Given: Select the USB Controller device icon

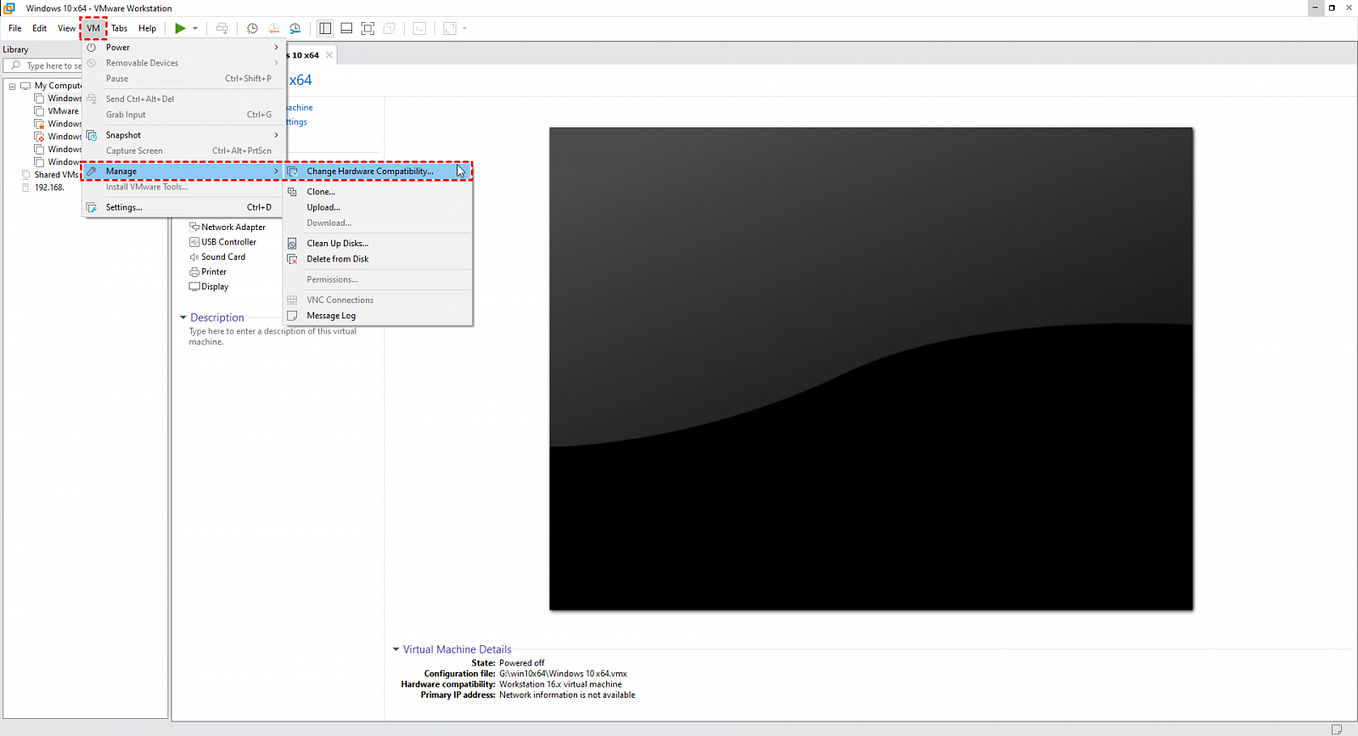Looking at the screenshot, I should [x=194, y=242].
